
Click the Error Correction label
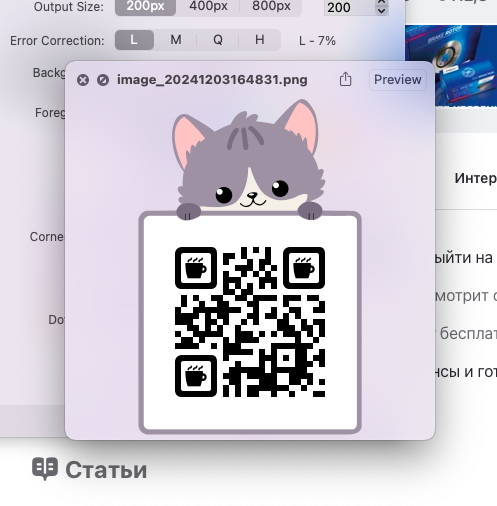[57, 41]
